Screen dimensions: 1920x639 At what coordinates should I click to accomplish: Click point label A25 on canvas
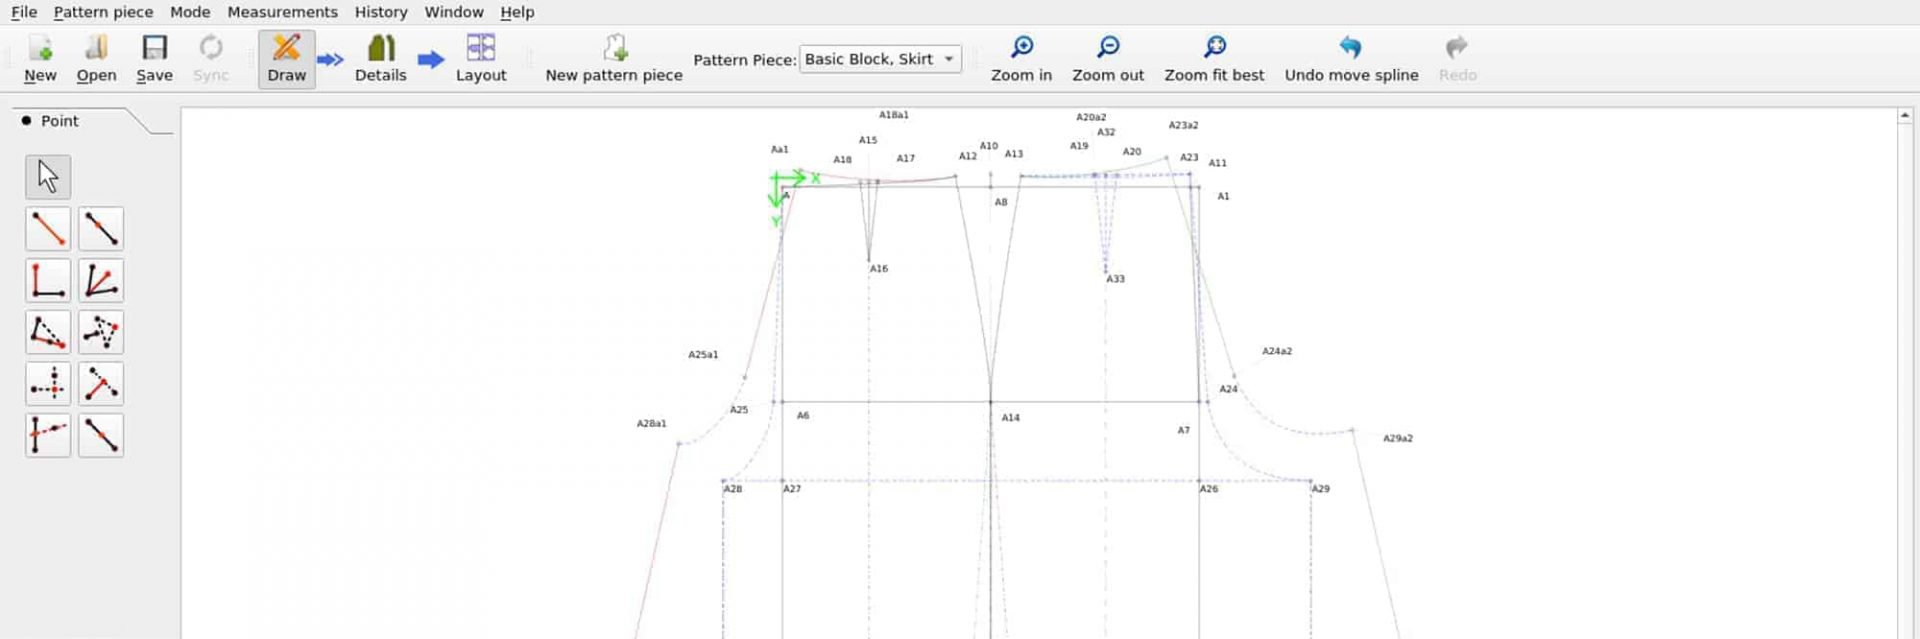pyautogui.click(x=739, y=410)
